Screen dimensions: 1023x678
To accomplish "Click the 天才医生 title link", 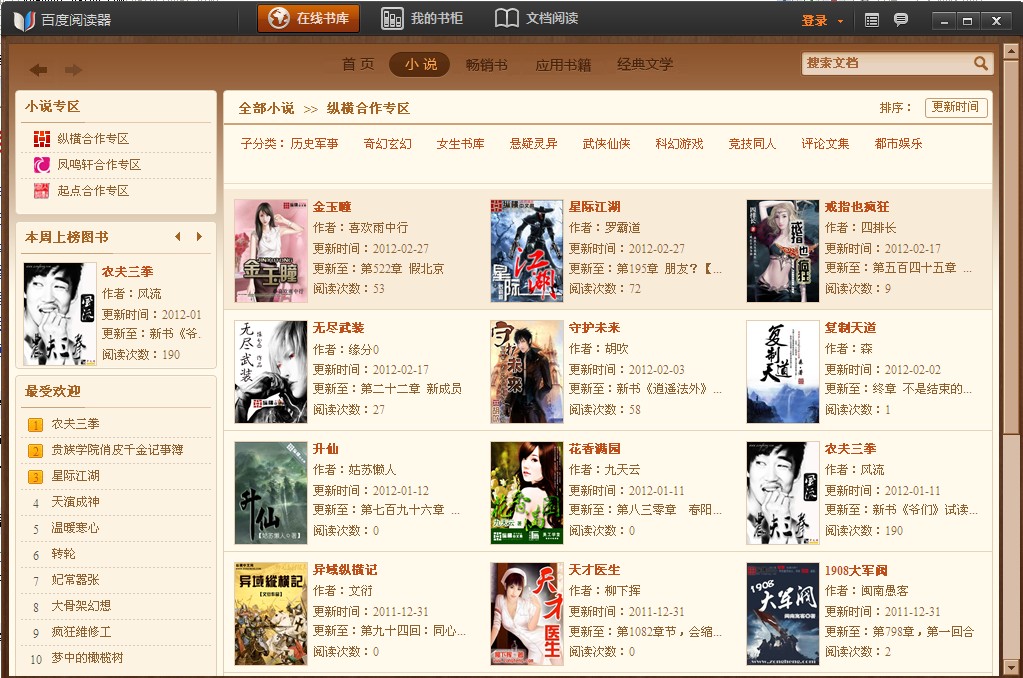I will (594, 570).
